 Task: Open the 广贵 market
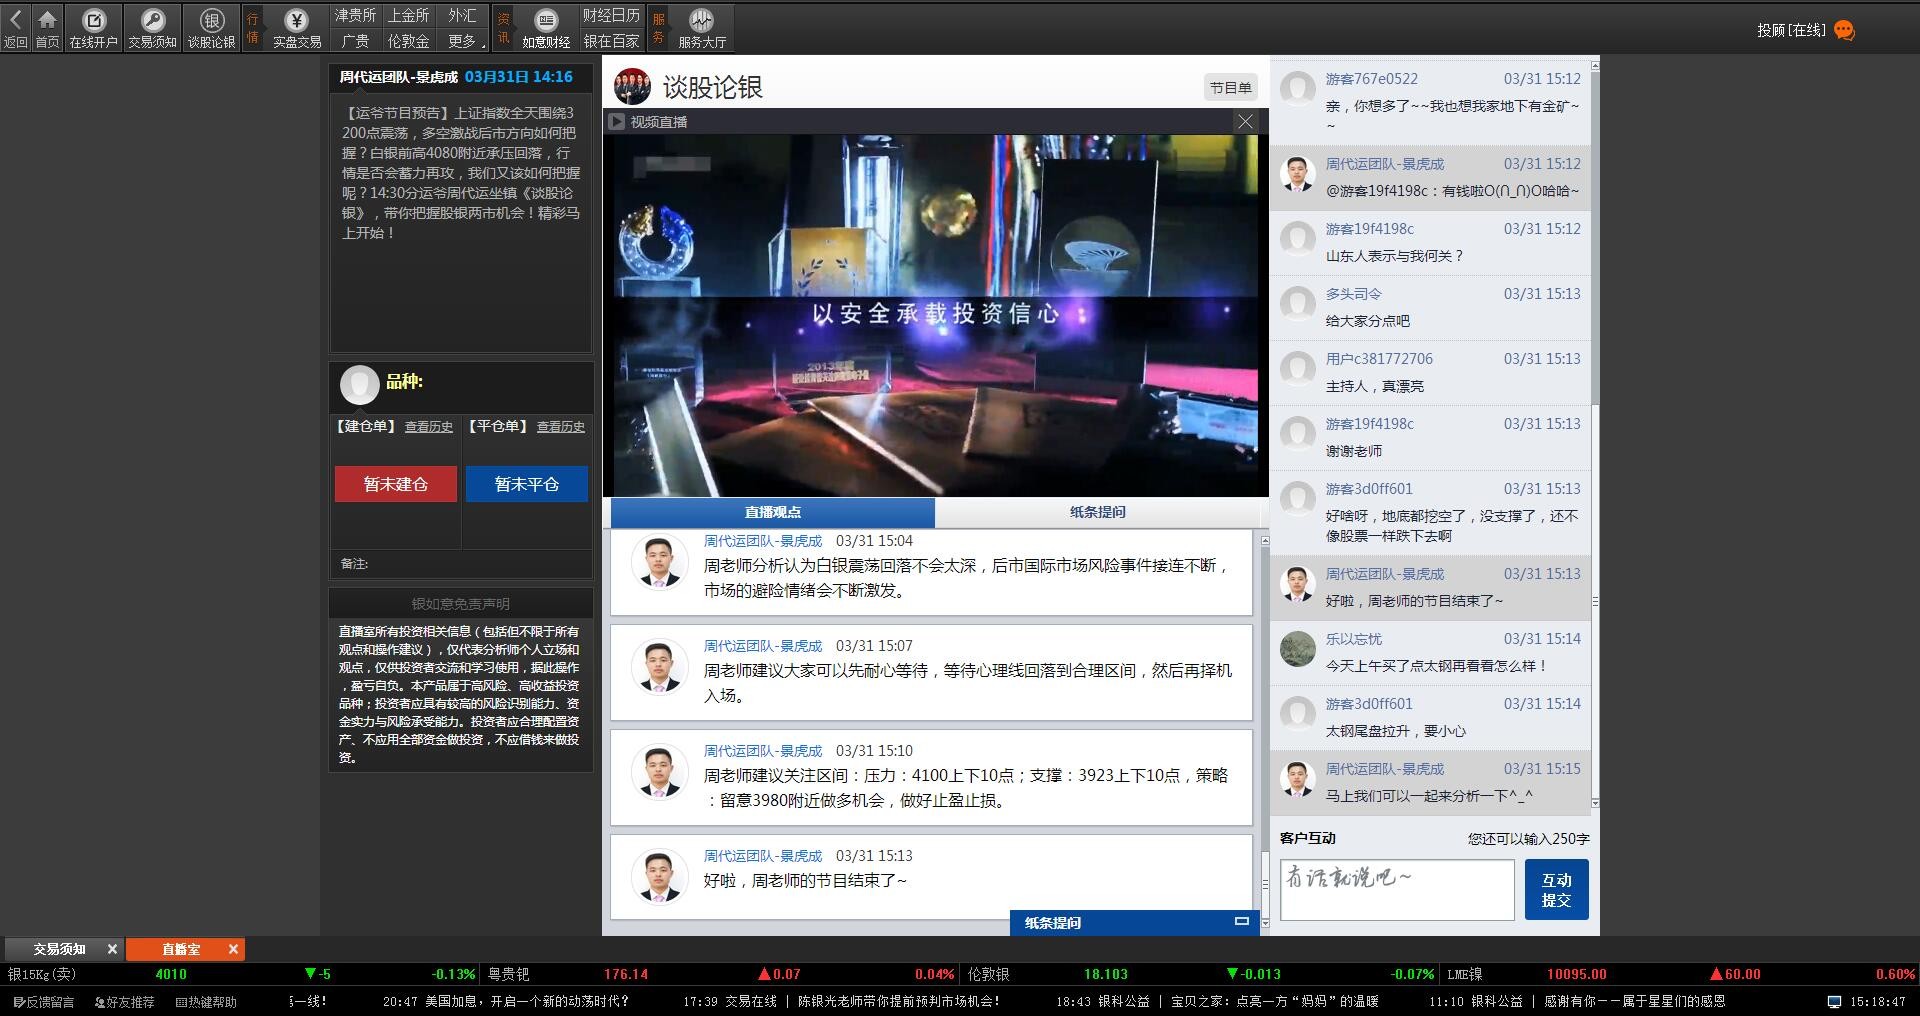tap(355, 41)
